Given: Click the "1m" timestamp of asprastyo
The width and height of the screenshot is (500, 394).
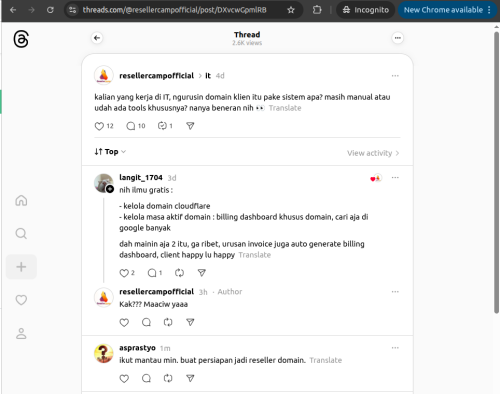Looking at the screenshot, I should coord(165,348).
